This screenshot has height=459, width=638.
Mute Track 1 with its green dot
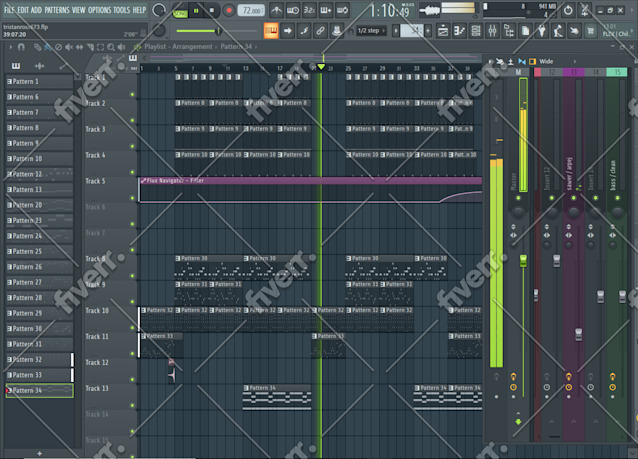tap(132, 94)
